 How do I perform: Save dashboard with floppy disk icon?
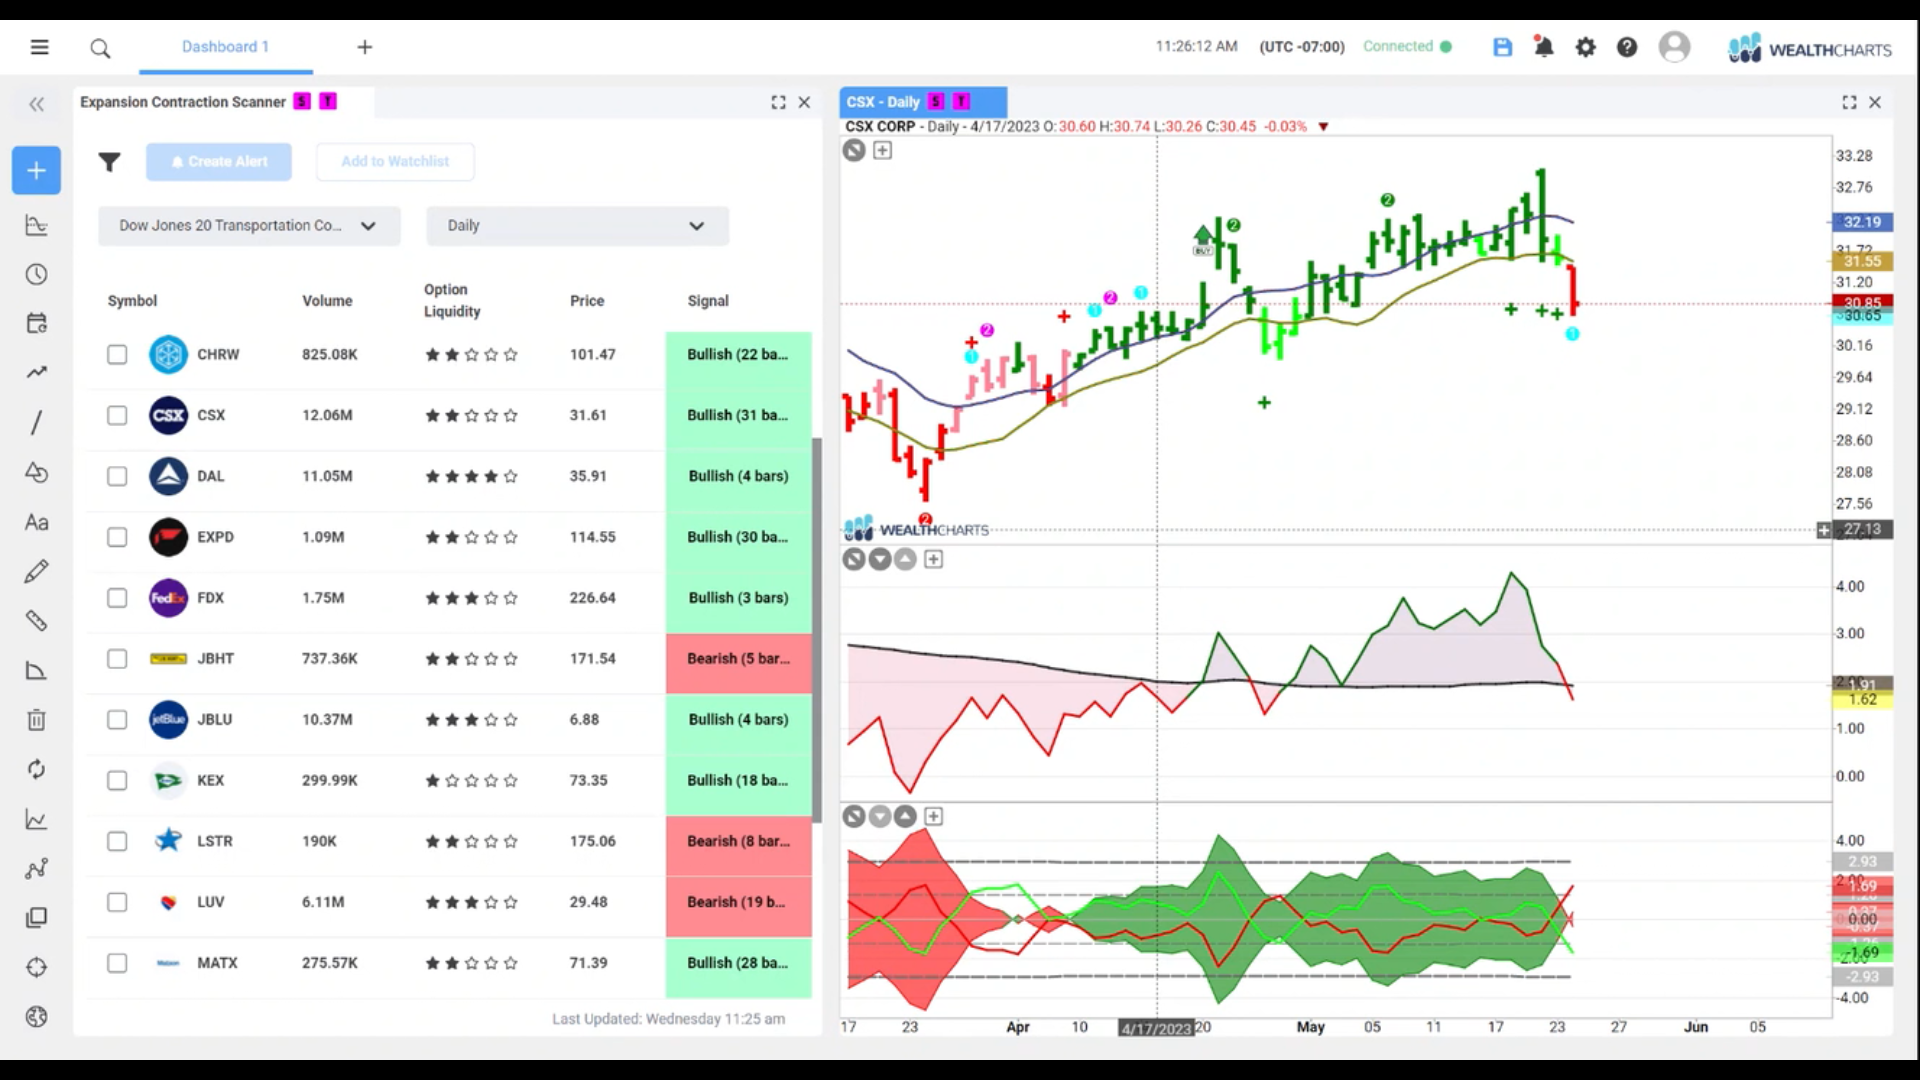1502,47
